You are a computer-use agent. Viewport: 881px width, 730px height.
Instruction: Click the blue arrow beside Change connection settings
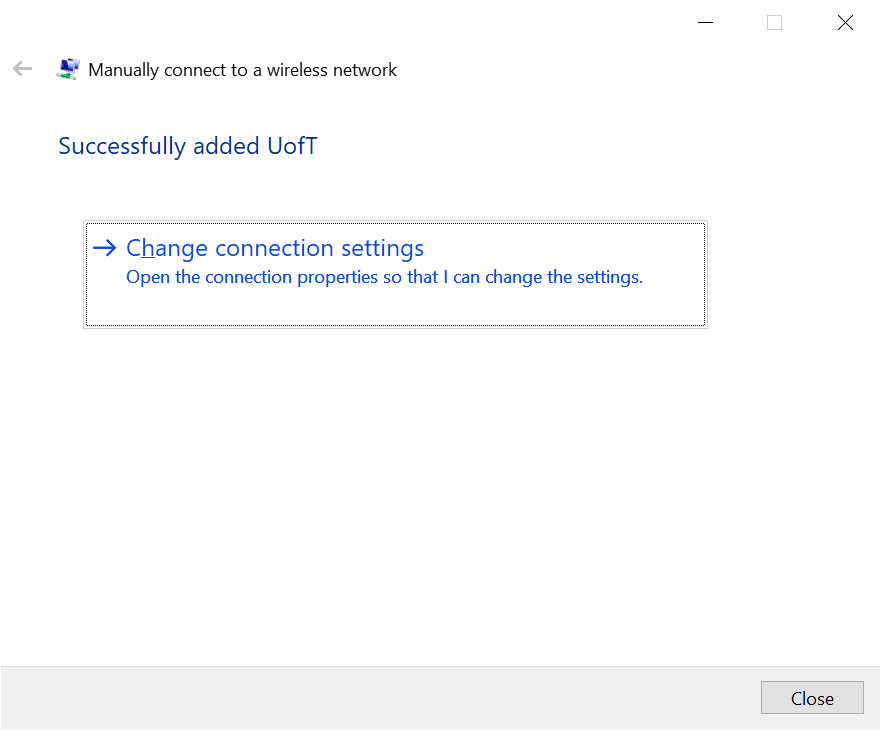105,248
